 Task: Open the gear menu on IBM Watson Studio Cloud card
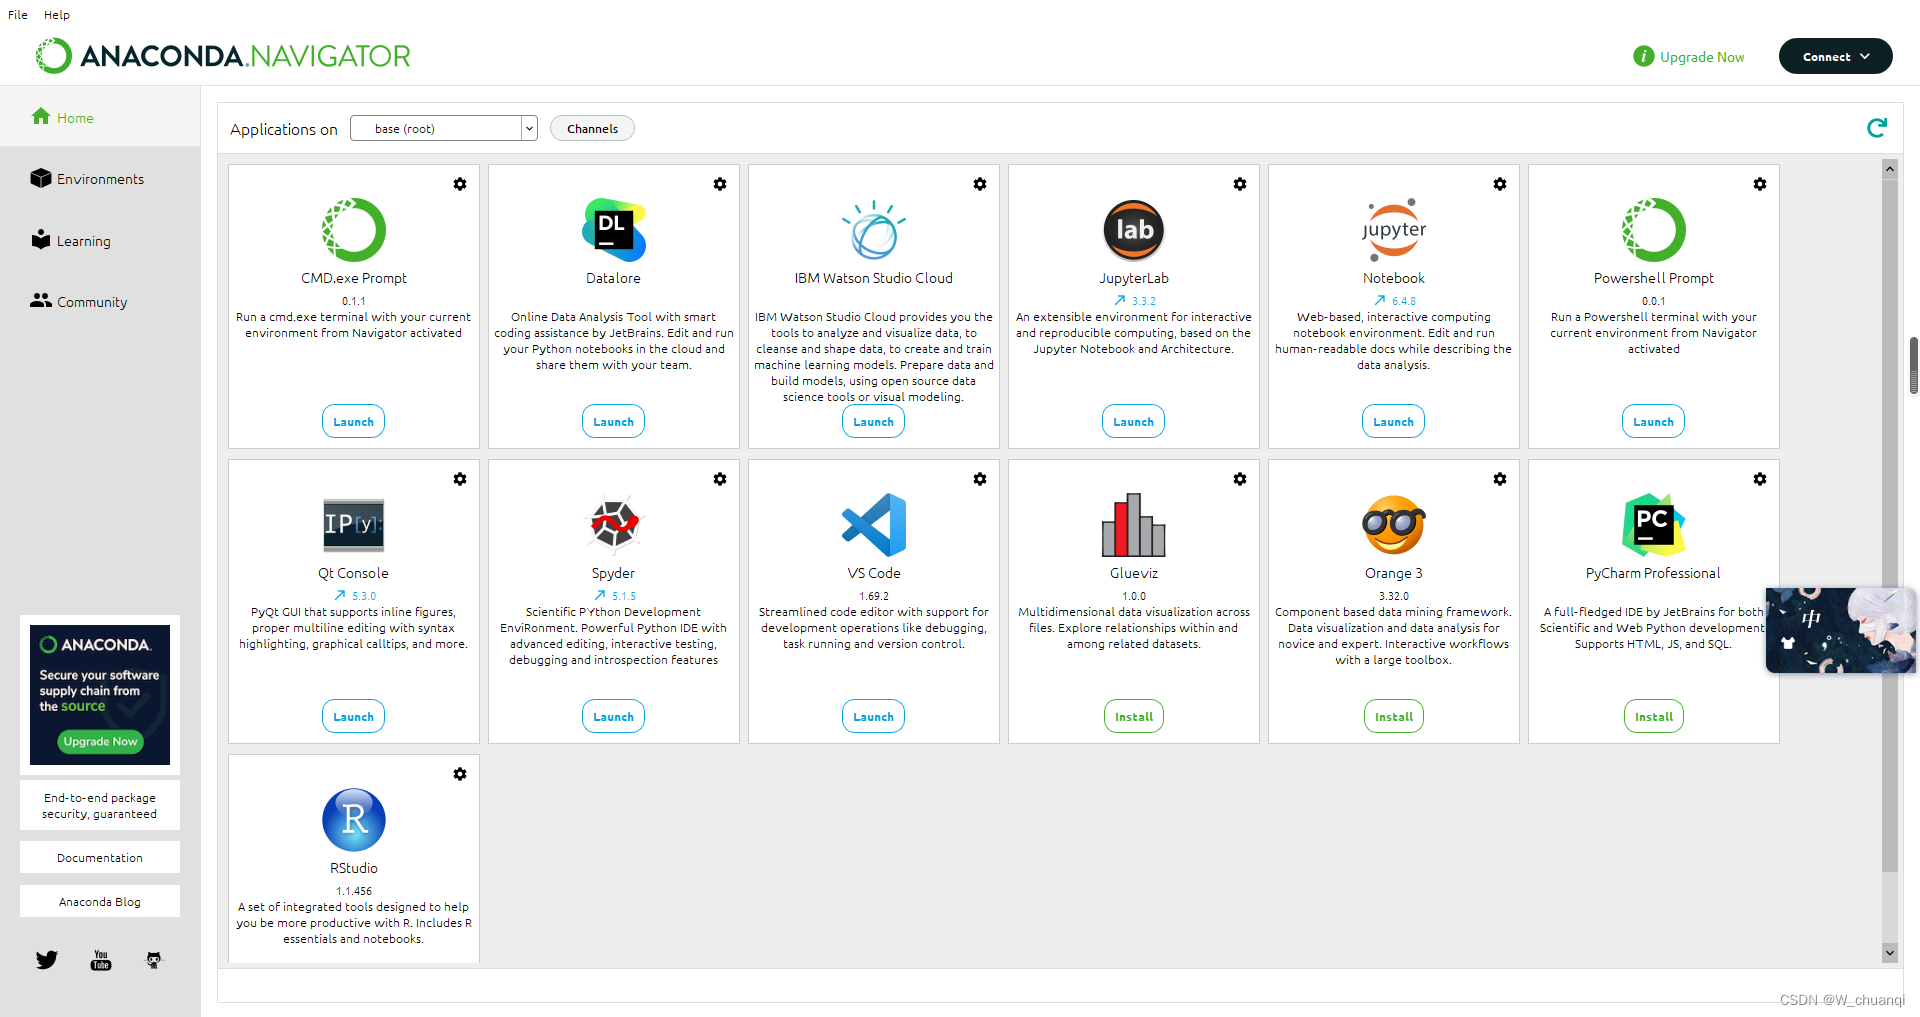pyautogui.click(x=980, y=184)
